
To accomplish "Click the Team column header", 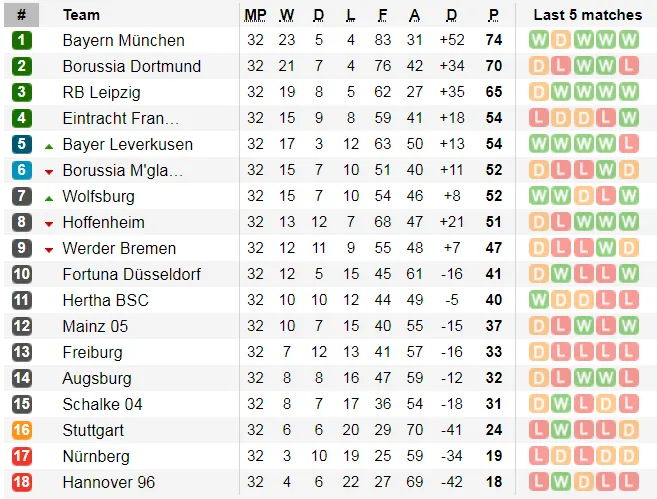I will click(x=81, y=15).
